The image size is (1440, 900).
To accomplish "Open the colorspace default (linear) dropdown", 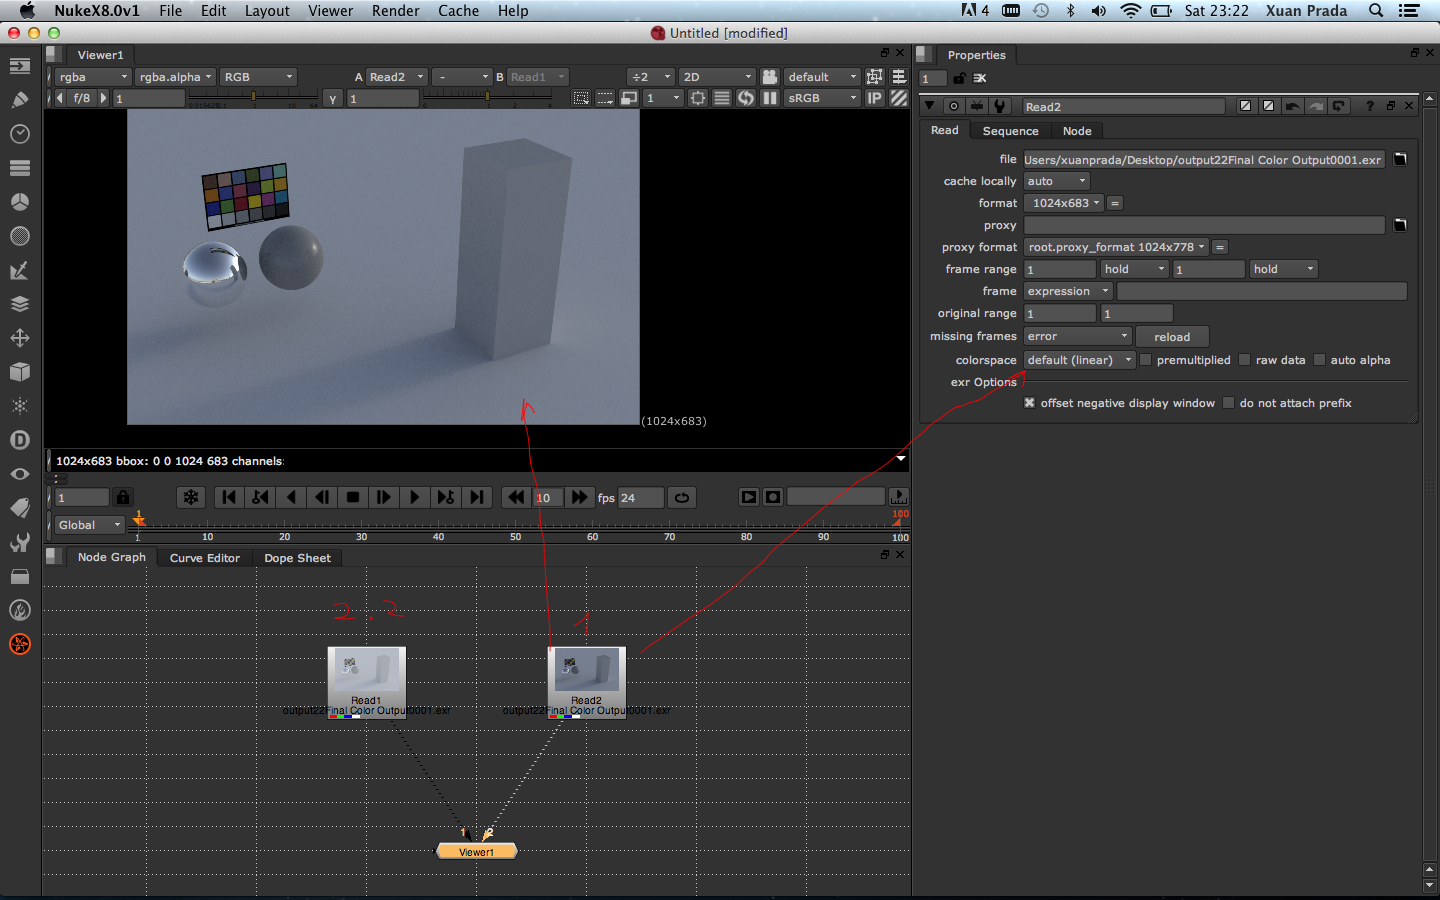I will 1079,360.
